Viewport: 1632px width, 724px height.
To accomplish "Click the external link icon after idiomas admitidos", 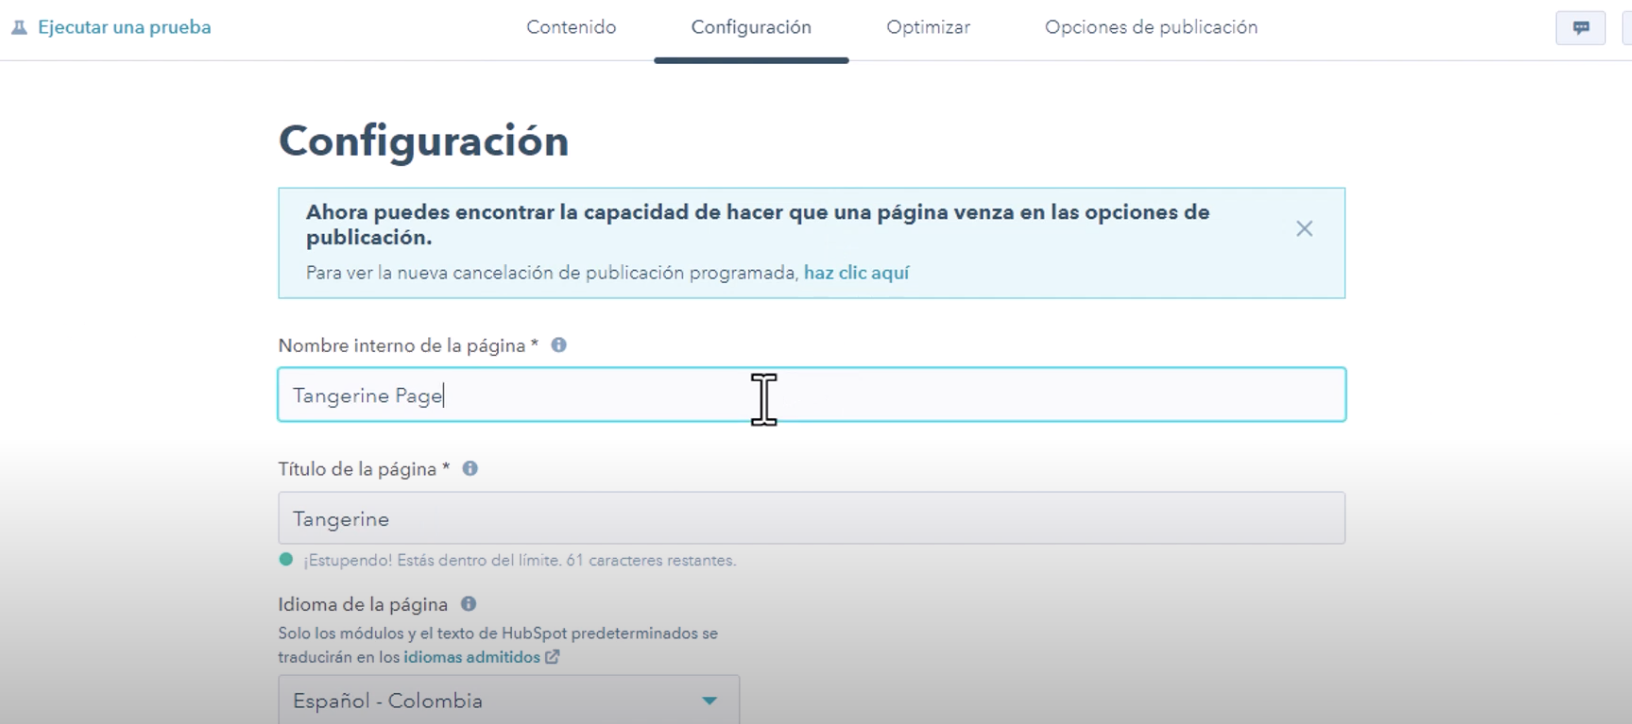I will click(552, 657).
